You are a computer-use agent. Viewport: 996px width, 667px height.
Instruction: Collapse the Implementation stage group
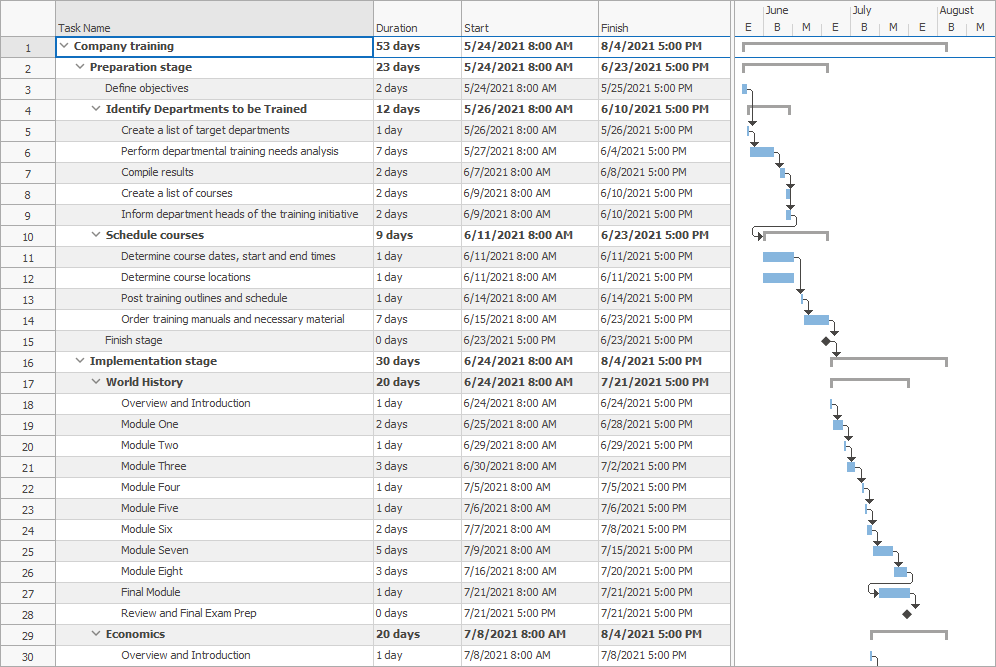[81, 361]
